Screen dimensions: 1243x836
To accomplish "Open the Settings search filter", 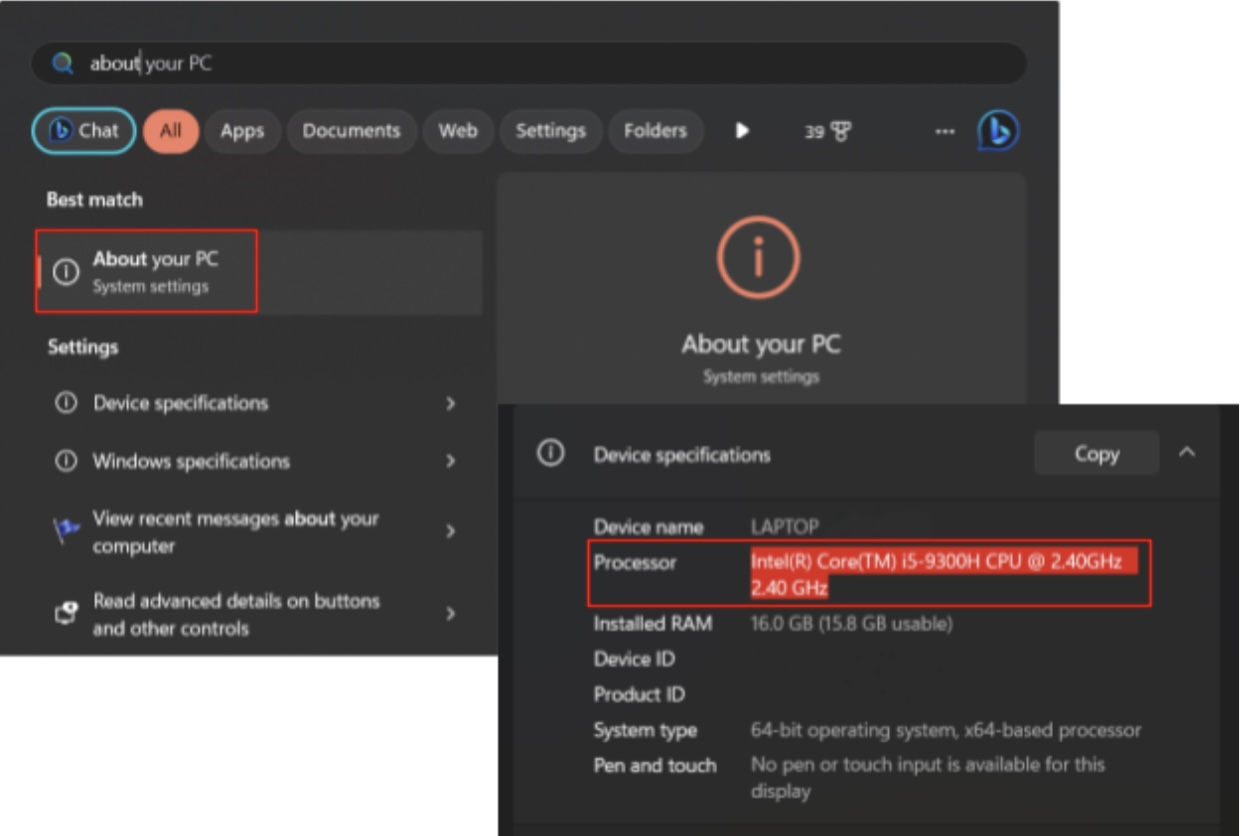I will (x=549, y=130).
